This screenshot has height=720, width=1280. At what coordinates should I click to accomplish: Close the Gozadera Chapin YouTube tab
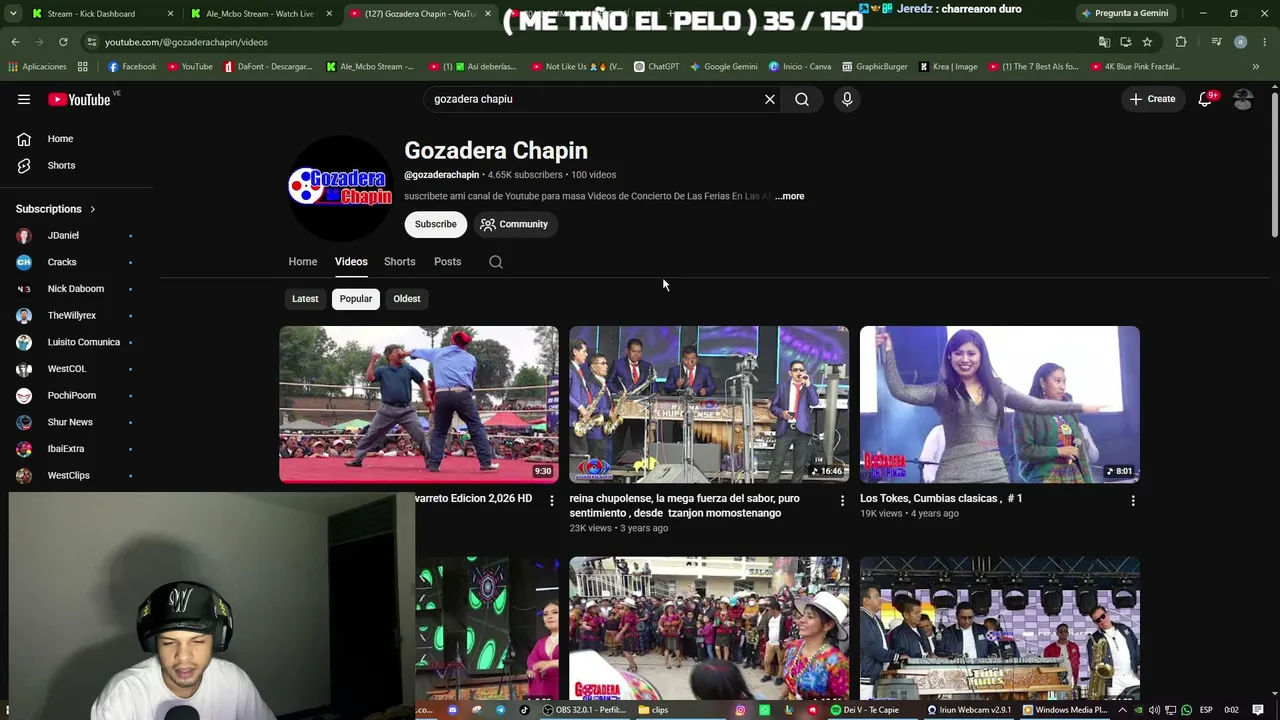(488, 14)
